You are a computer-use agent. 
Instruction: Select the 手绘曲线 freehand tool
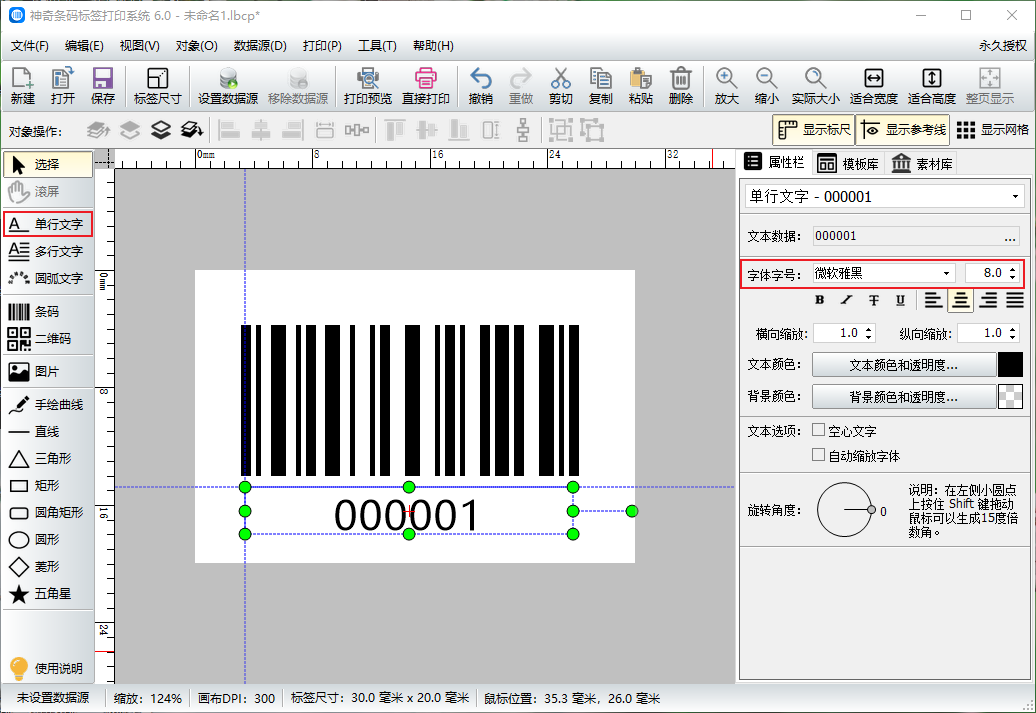pos(48,404)
